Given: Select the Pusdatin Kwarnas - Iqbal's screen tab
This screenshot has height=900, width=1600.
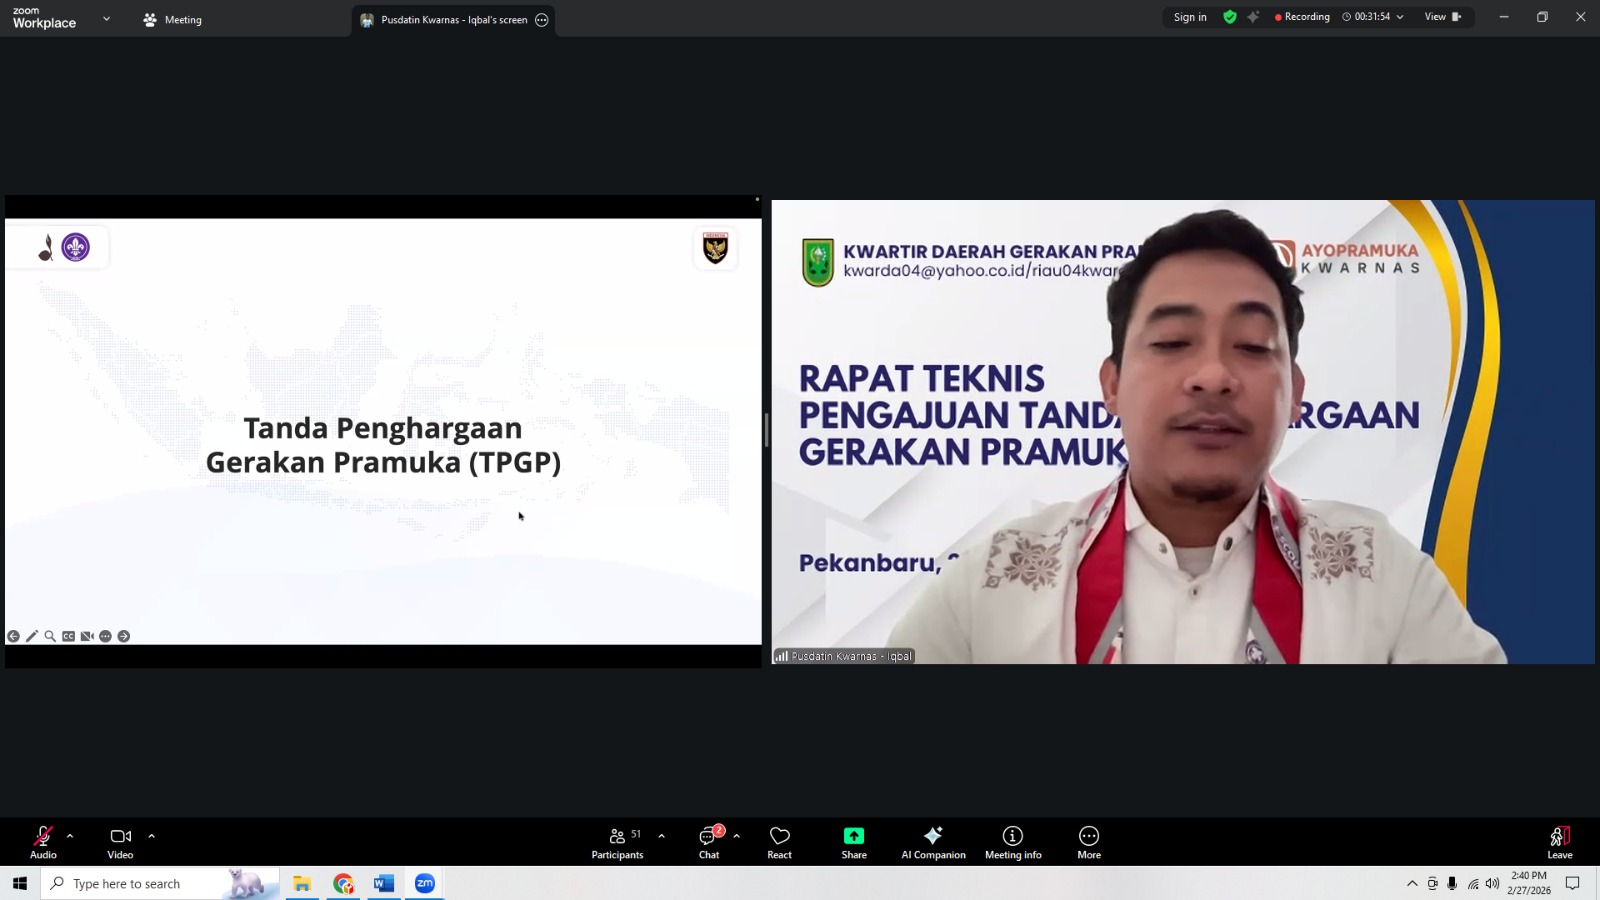Looking at the screenshot, I should point(453,20).
